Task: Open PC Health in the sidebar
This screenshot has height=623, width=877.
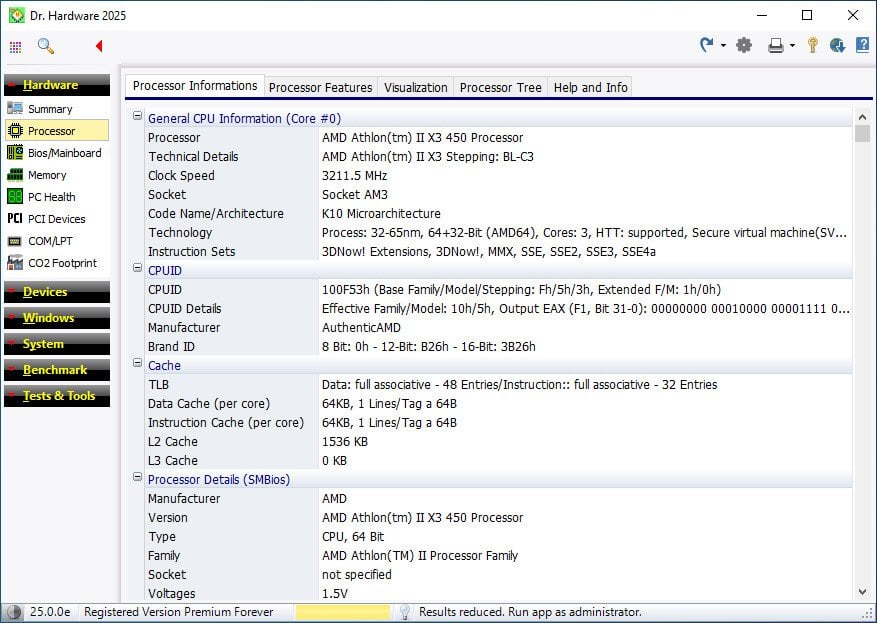Action: point(57,196)
